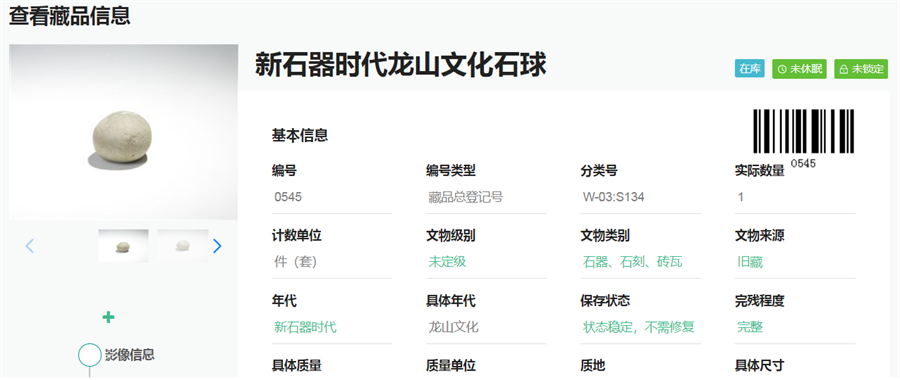Screen dimensions: 900x380
Task: Toggle the 未休眠 status button
Action: pos(799,69)
